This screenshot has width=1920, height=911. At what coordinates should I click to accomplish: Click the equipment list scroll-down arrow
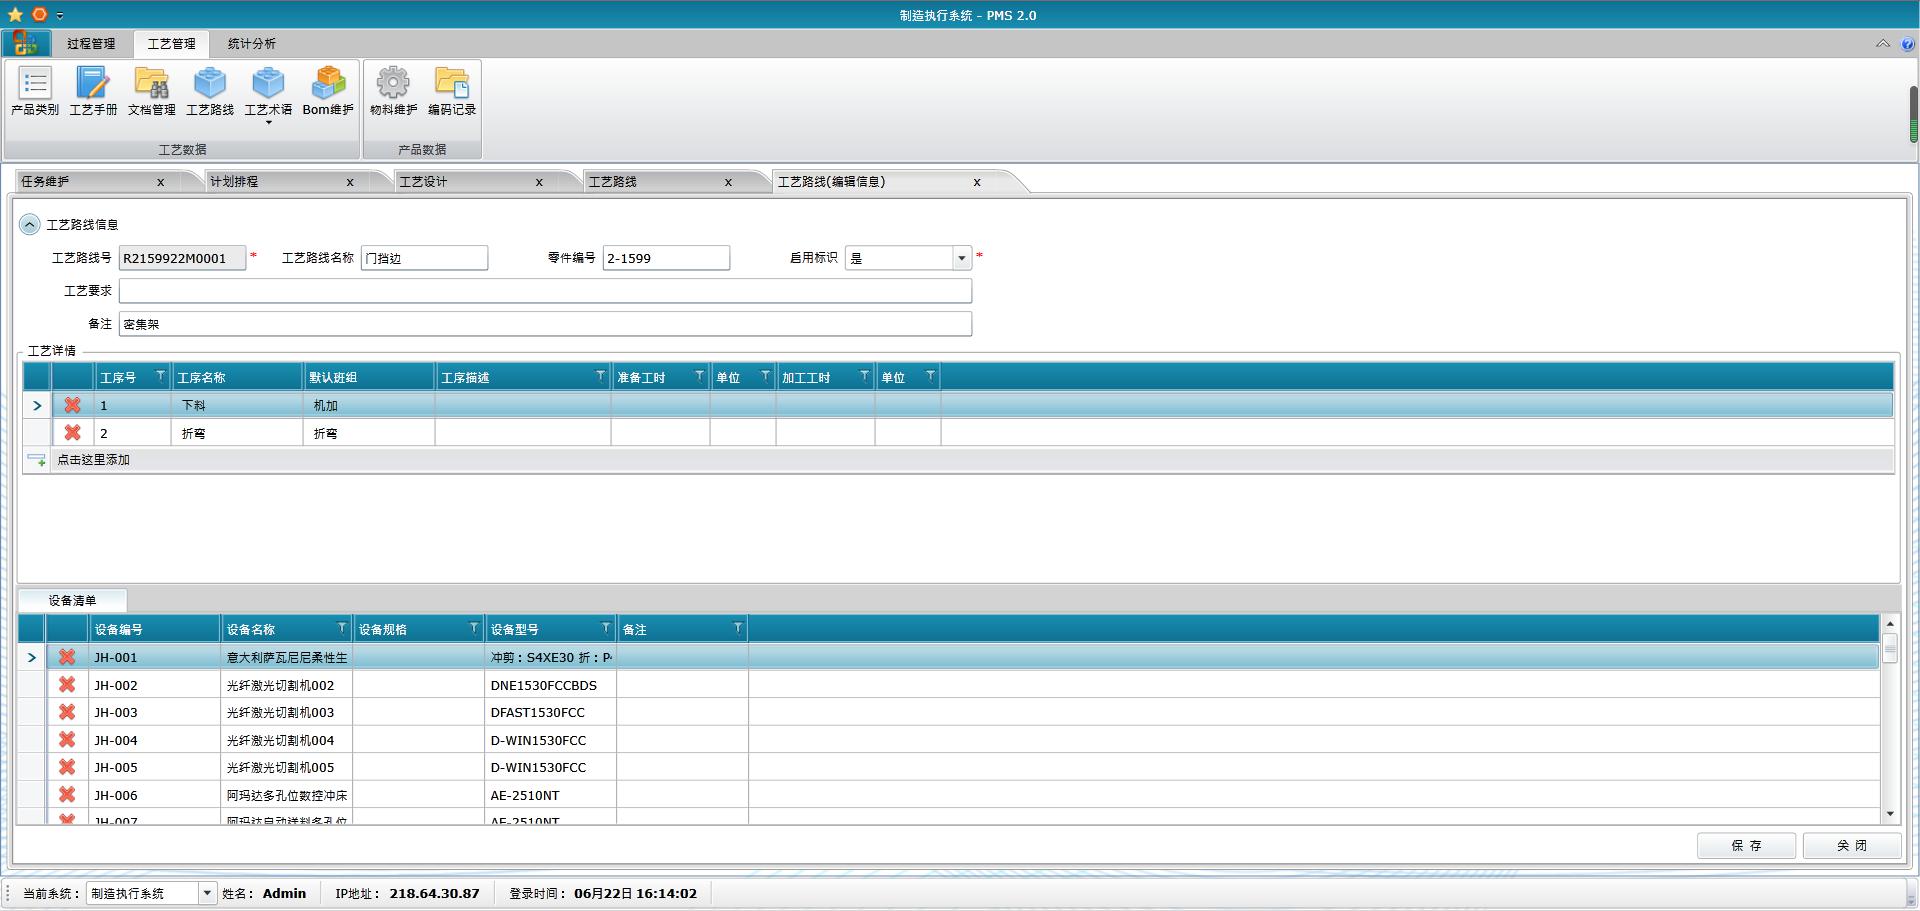[x=1890, y=814]
